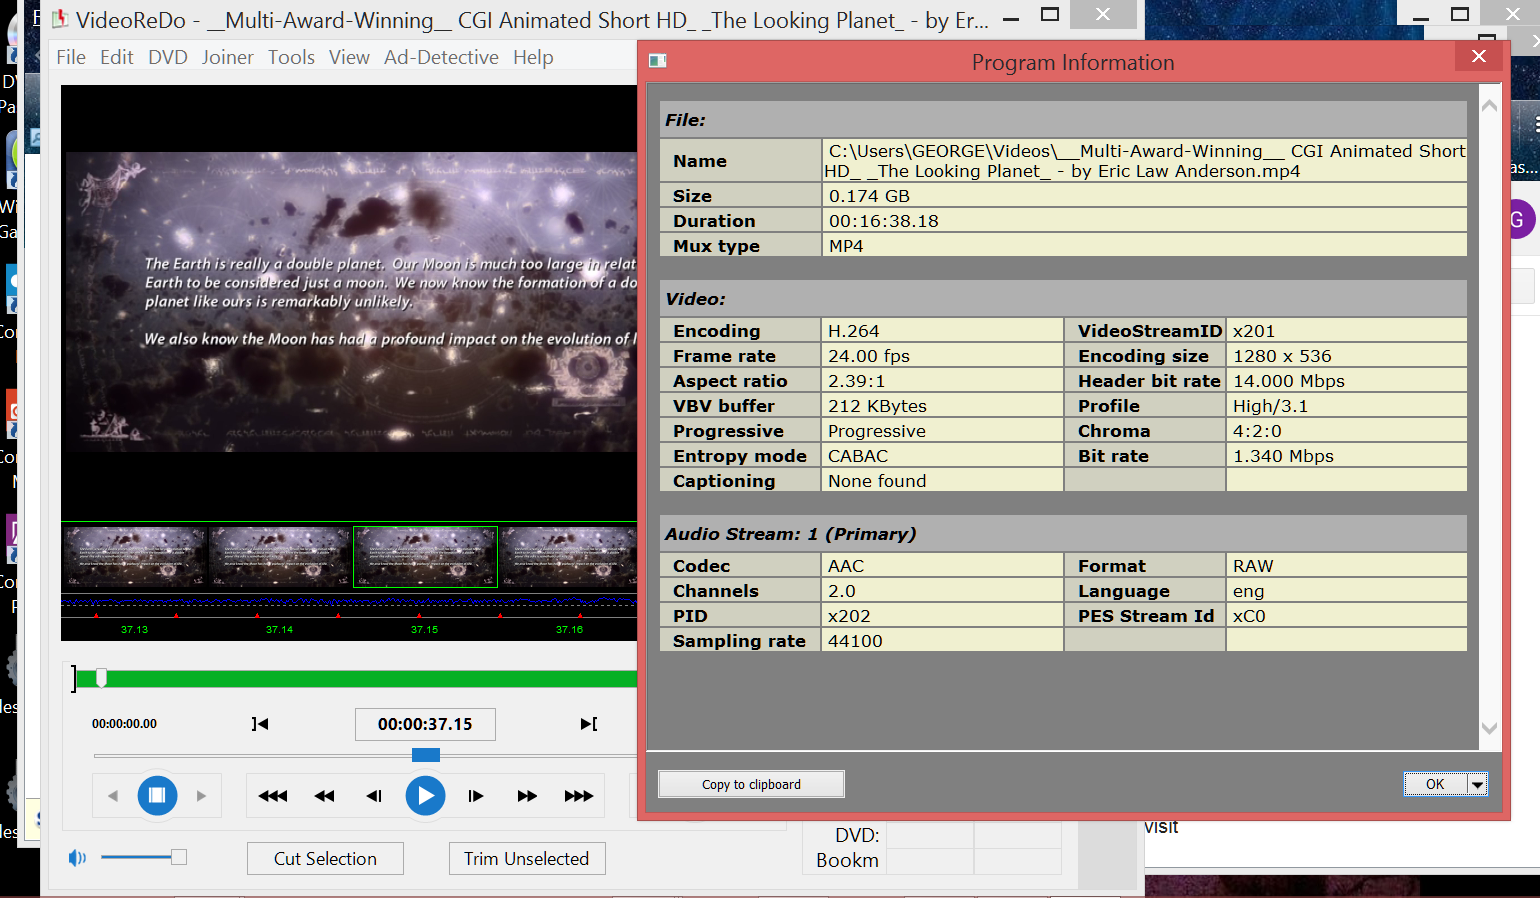The image size is (1540, 898).
Task: Click the current timecode field 00:00:37.15
Action: point(425,724)
